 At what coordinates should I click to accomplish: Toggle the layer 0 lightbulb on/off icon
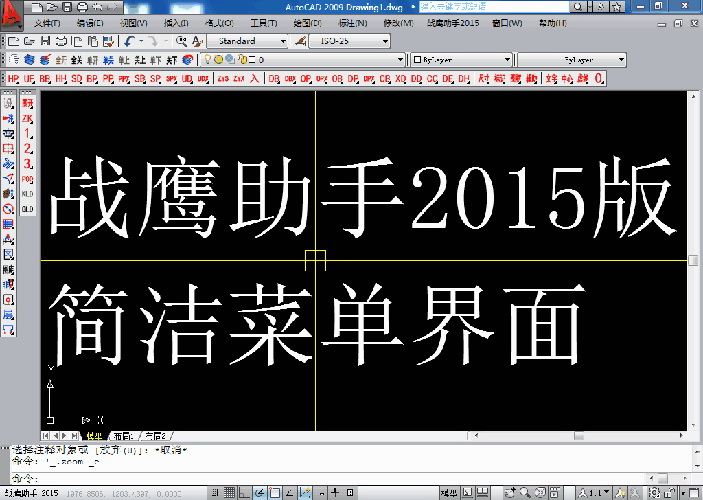207,59
